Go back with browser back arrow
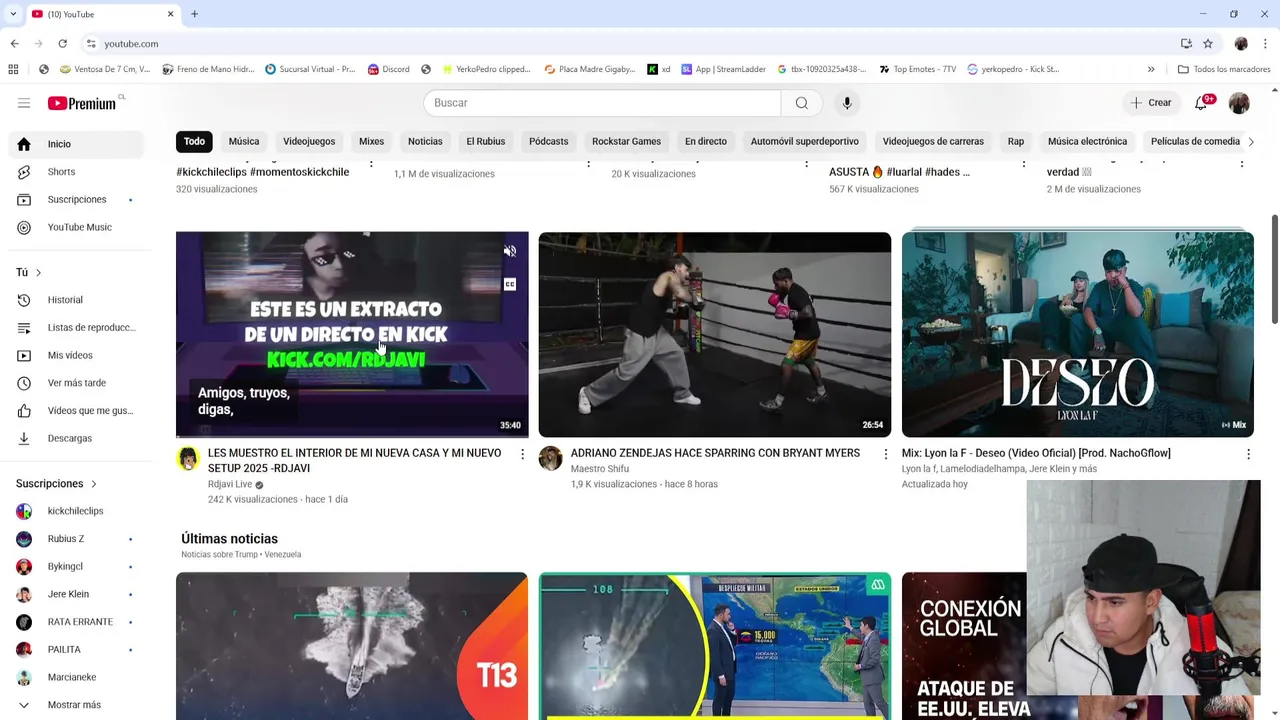This screenshot has width=1280, height=720. tap(14, 43)
